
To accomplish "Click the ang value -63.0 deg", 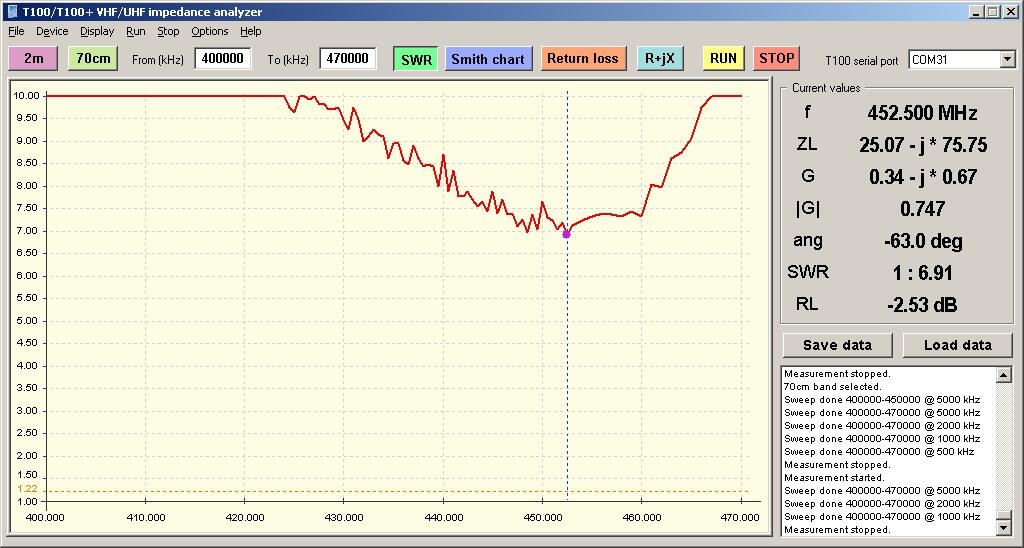I will 923,241.
